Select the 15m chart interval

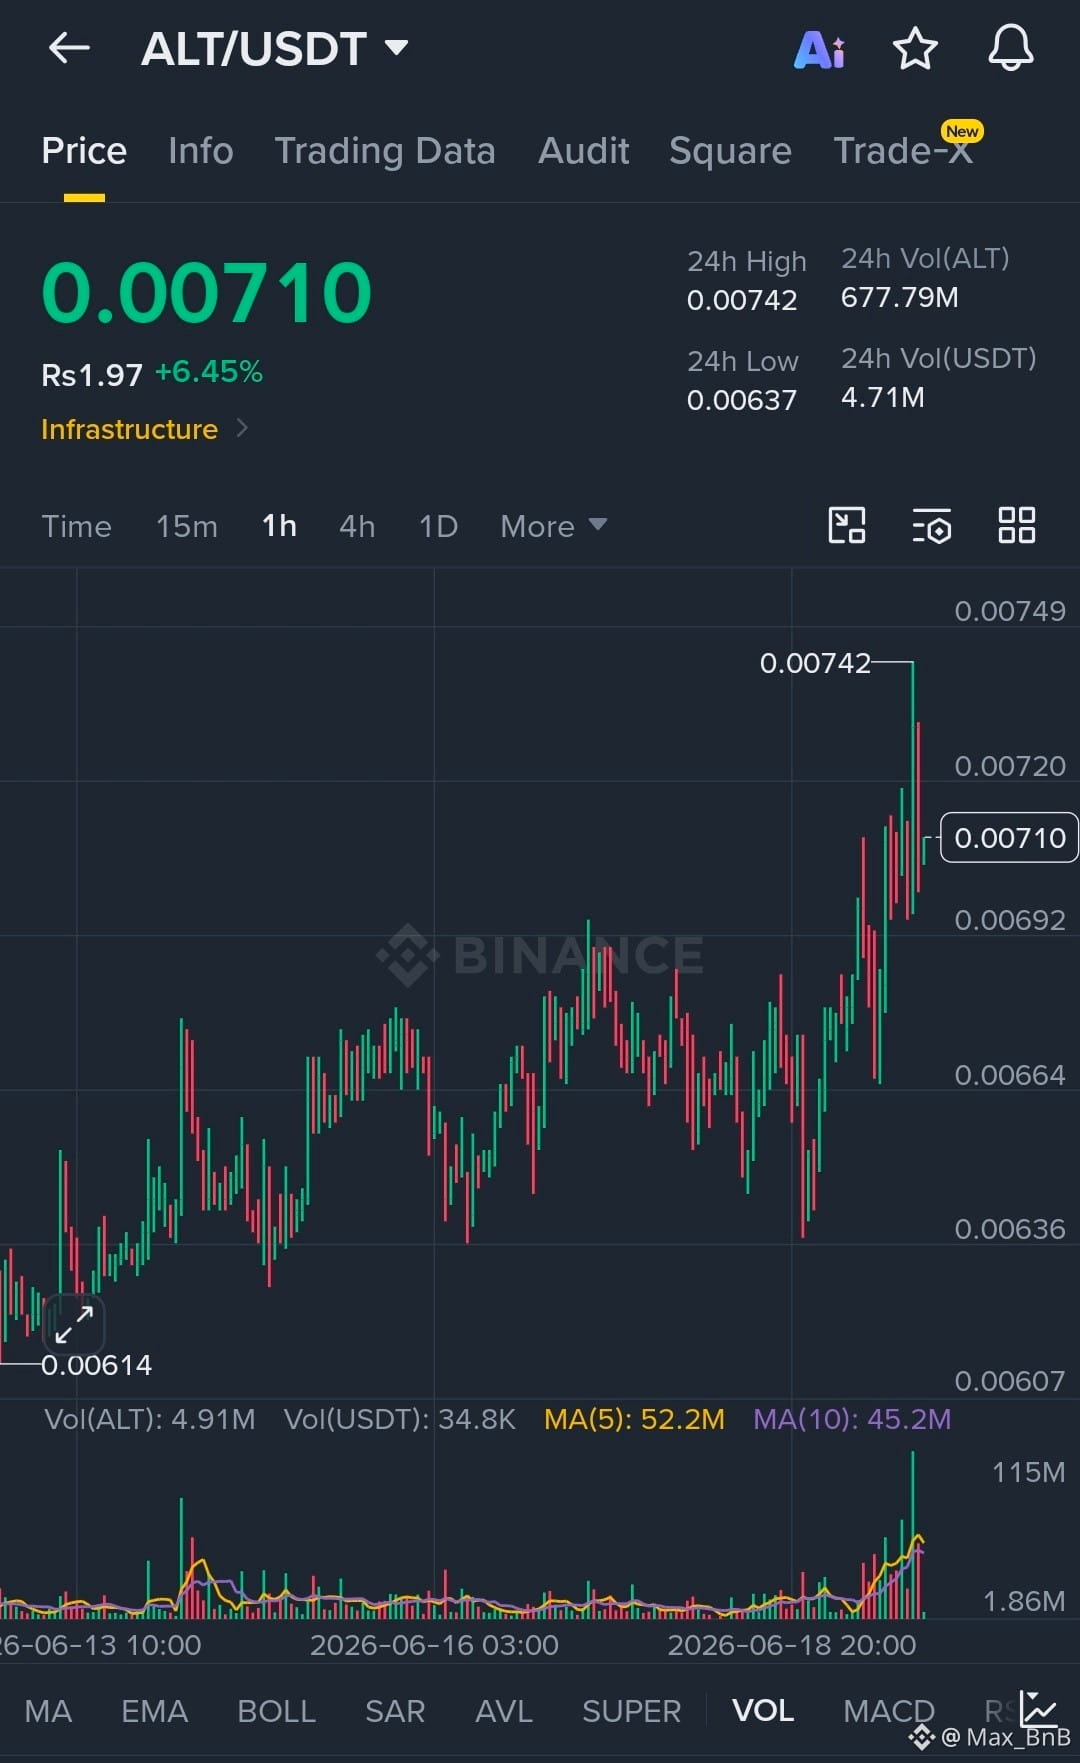click(x=187, y=526)
